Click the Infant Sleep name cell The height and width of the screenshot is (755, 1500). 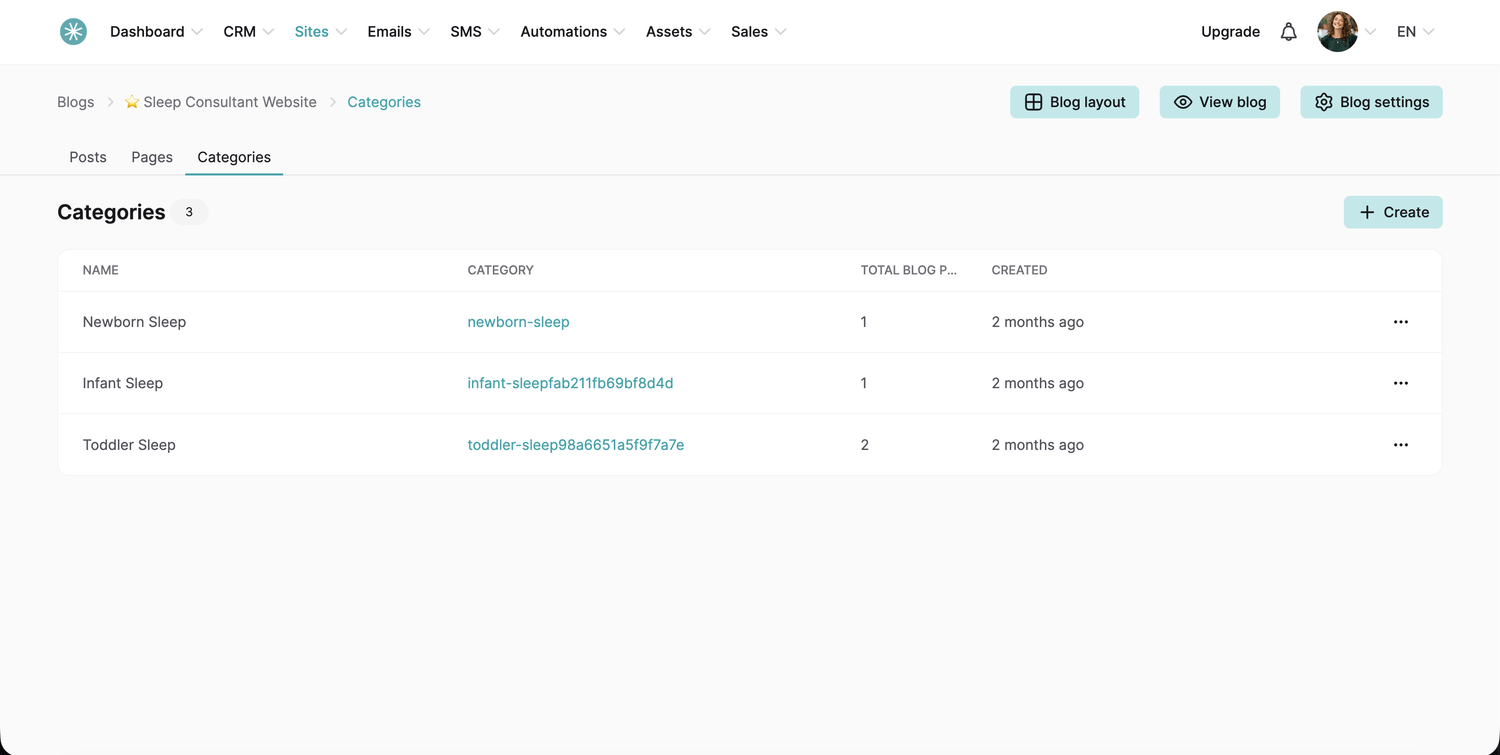coord(123,383)
